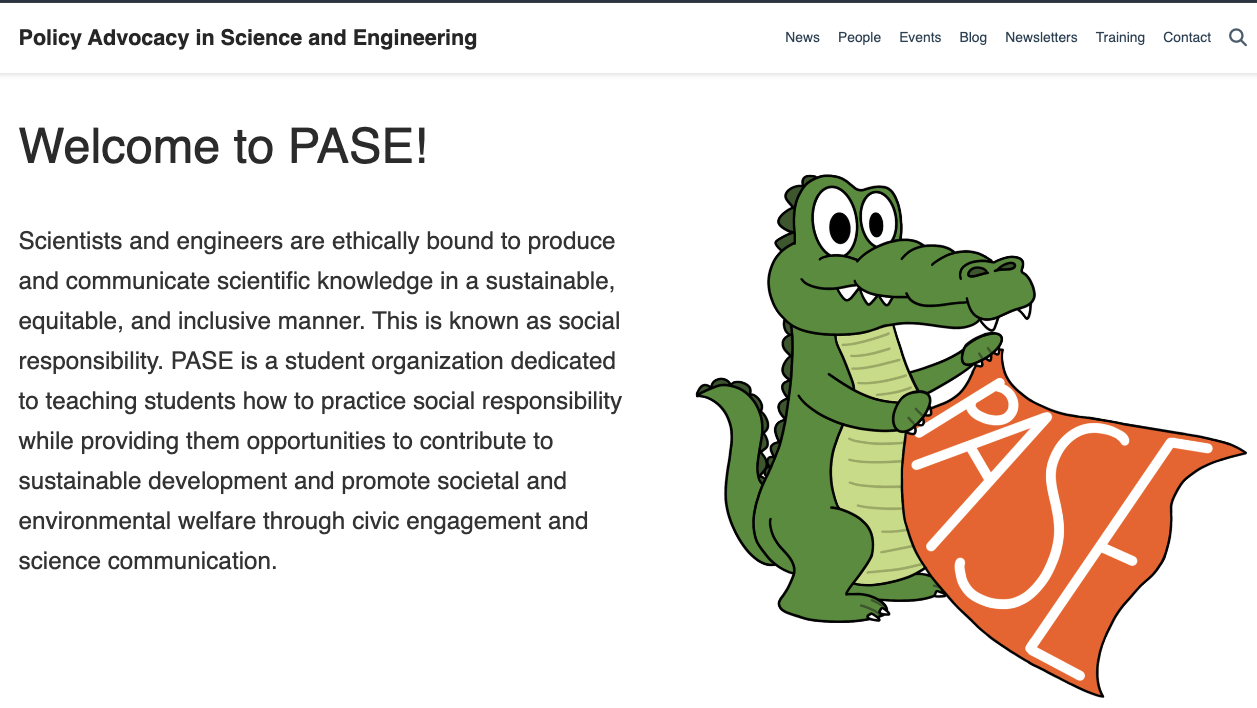
Task: Open the News page
Action: [802, 38]
